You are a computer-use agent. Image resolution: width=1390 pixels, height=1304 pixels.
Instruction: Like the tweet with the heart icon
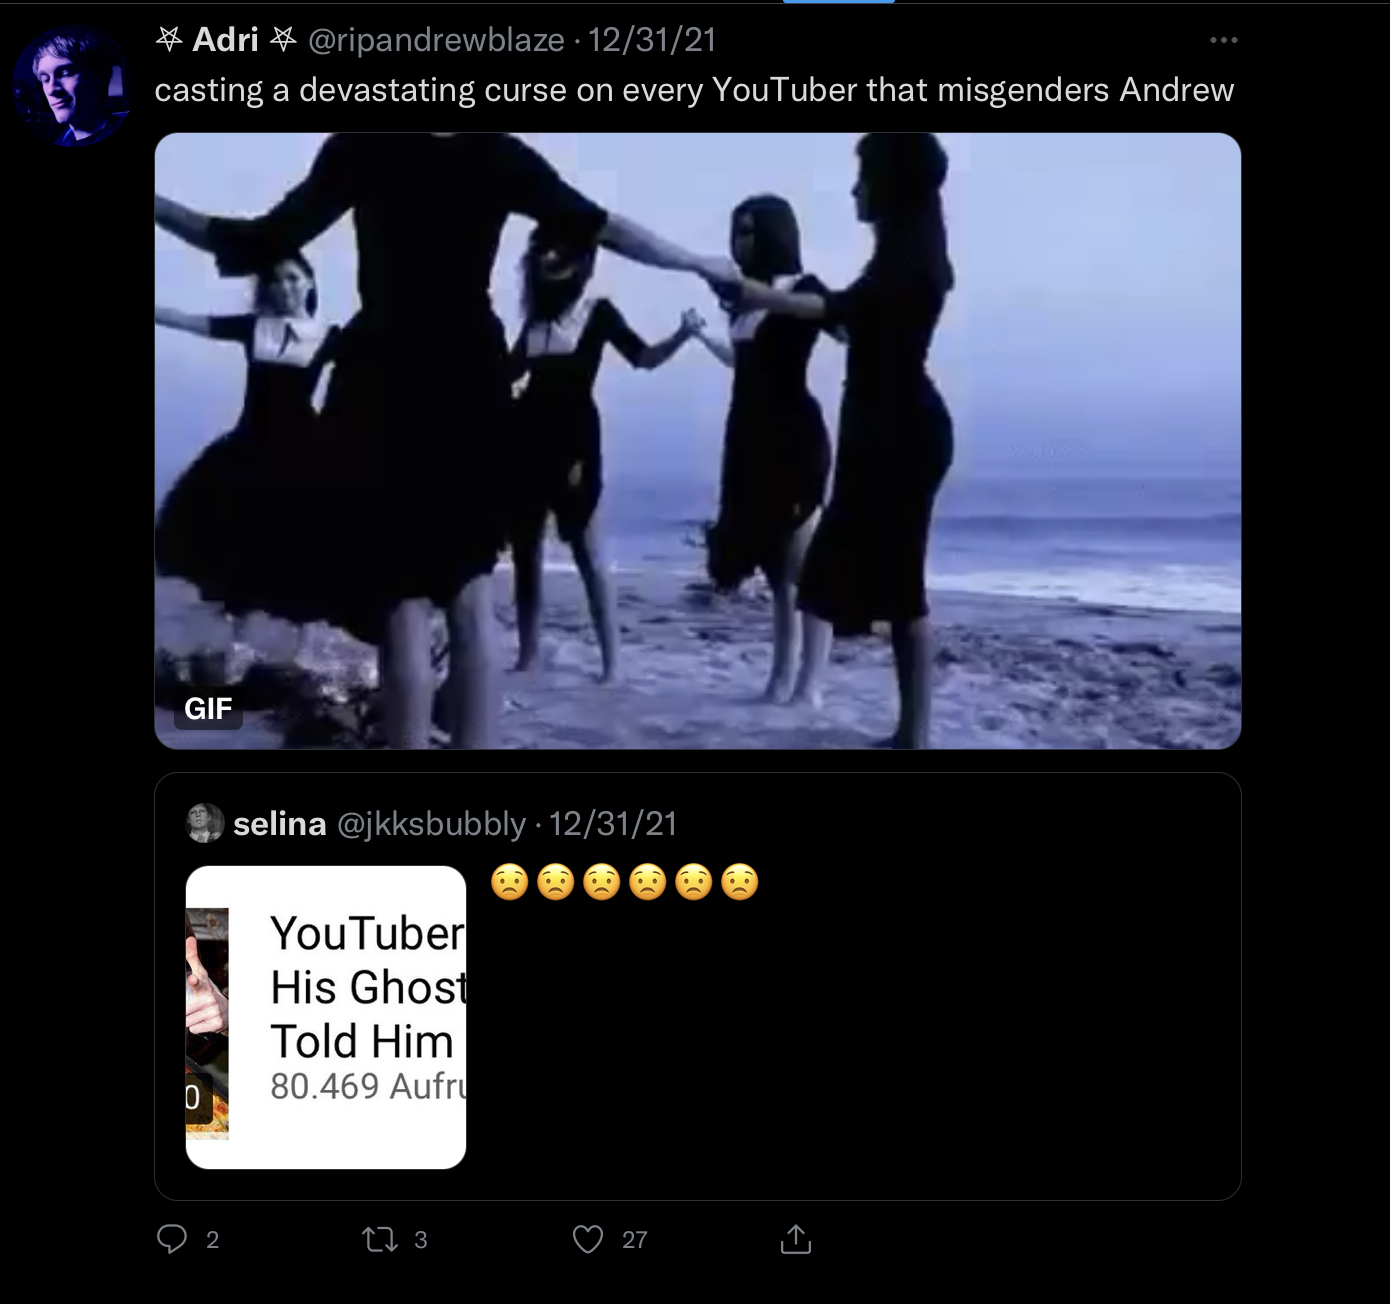tap(588, 1240)
